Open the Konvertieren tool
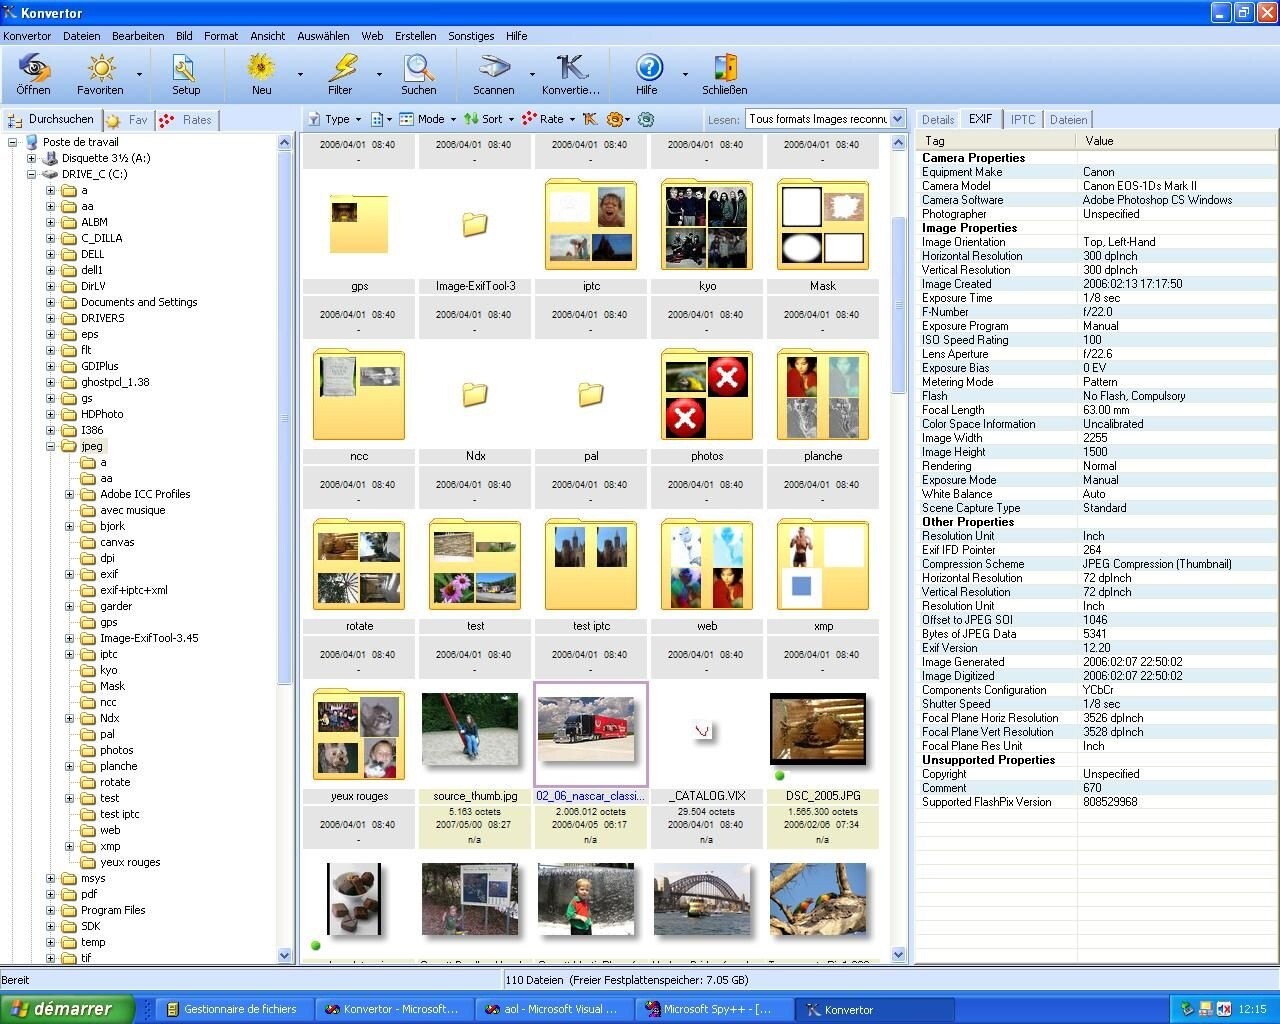1280x1024 pixels. 571,75
